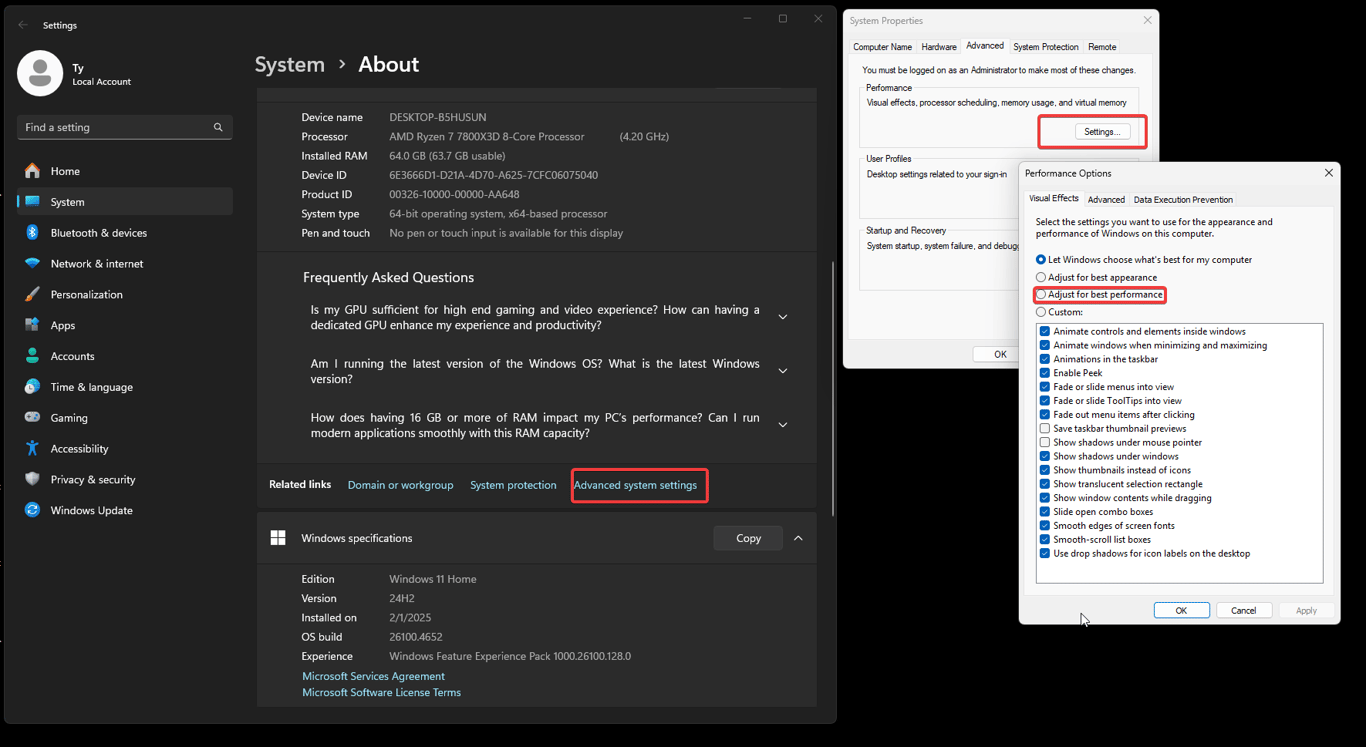Click the back arrow in Settings
The width and height of the screenshot is (1366, 747).
click(23, 25)
